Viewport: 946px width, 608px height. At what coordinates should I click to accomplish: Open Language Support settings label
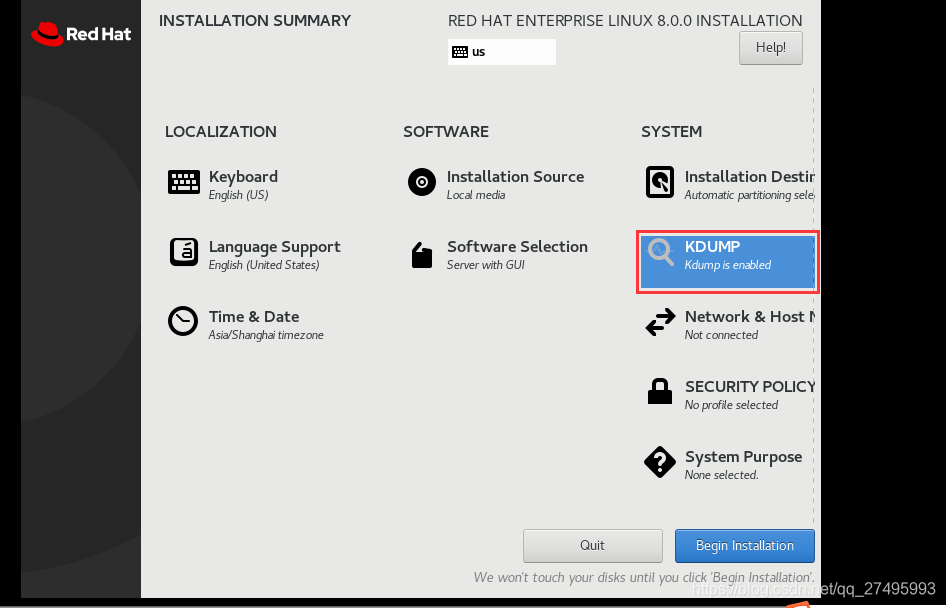[275, 247]
